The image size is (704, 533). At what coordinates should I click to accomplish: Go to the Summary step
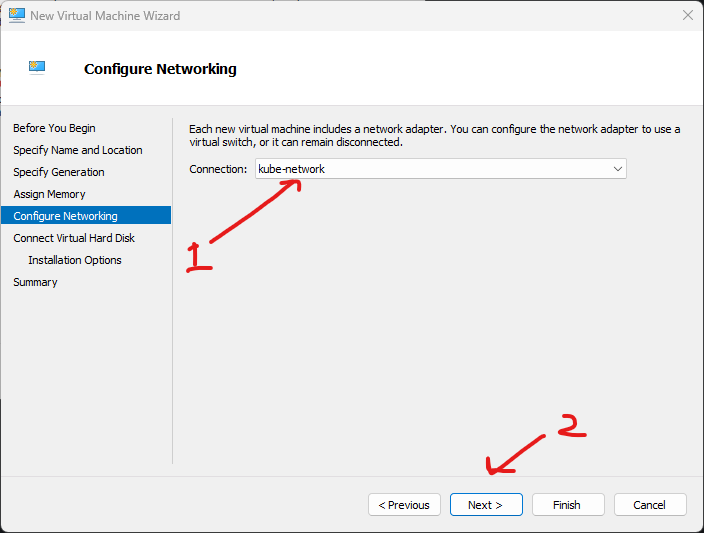point(35,282)
